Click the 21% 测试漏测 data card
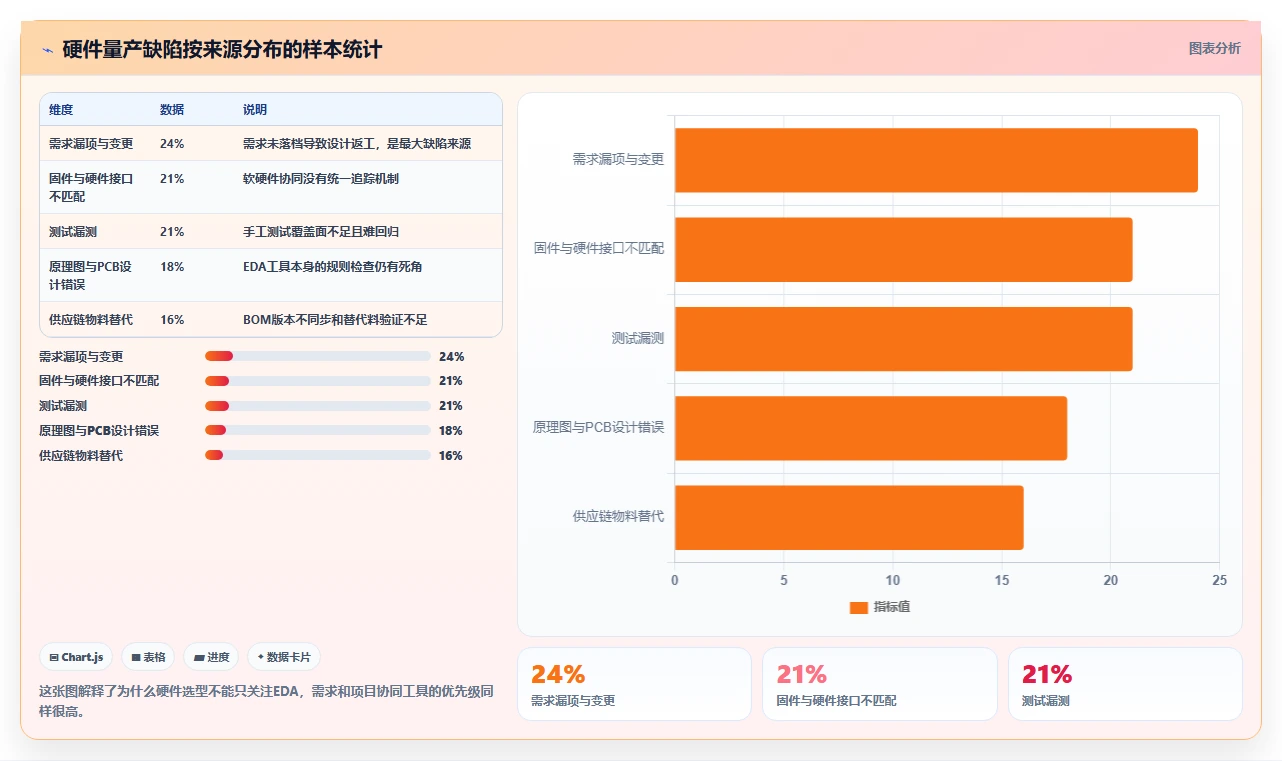Image resolution: width=1282 pixels, height=761 pixels. click(1125, 684)
